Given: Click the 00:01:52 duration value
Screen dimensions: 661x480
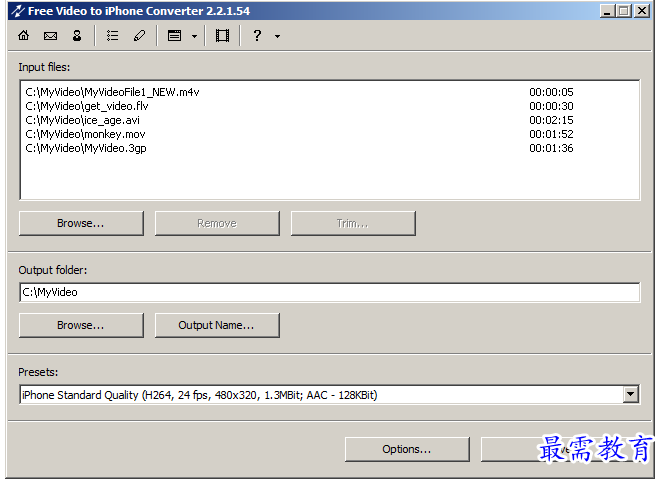Looking at the screenshot, I should (551, 134).
